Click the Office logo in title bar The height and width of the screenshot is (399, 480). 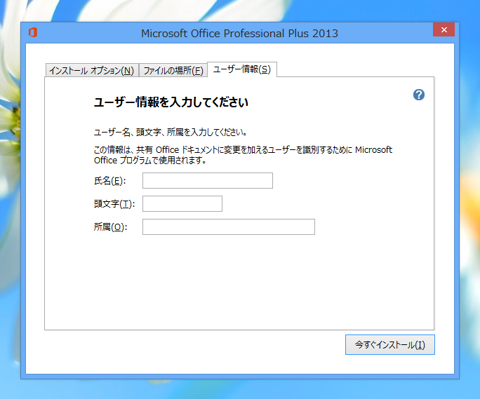click(x=33, y=33)
